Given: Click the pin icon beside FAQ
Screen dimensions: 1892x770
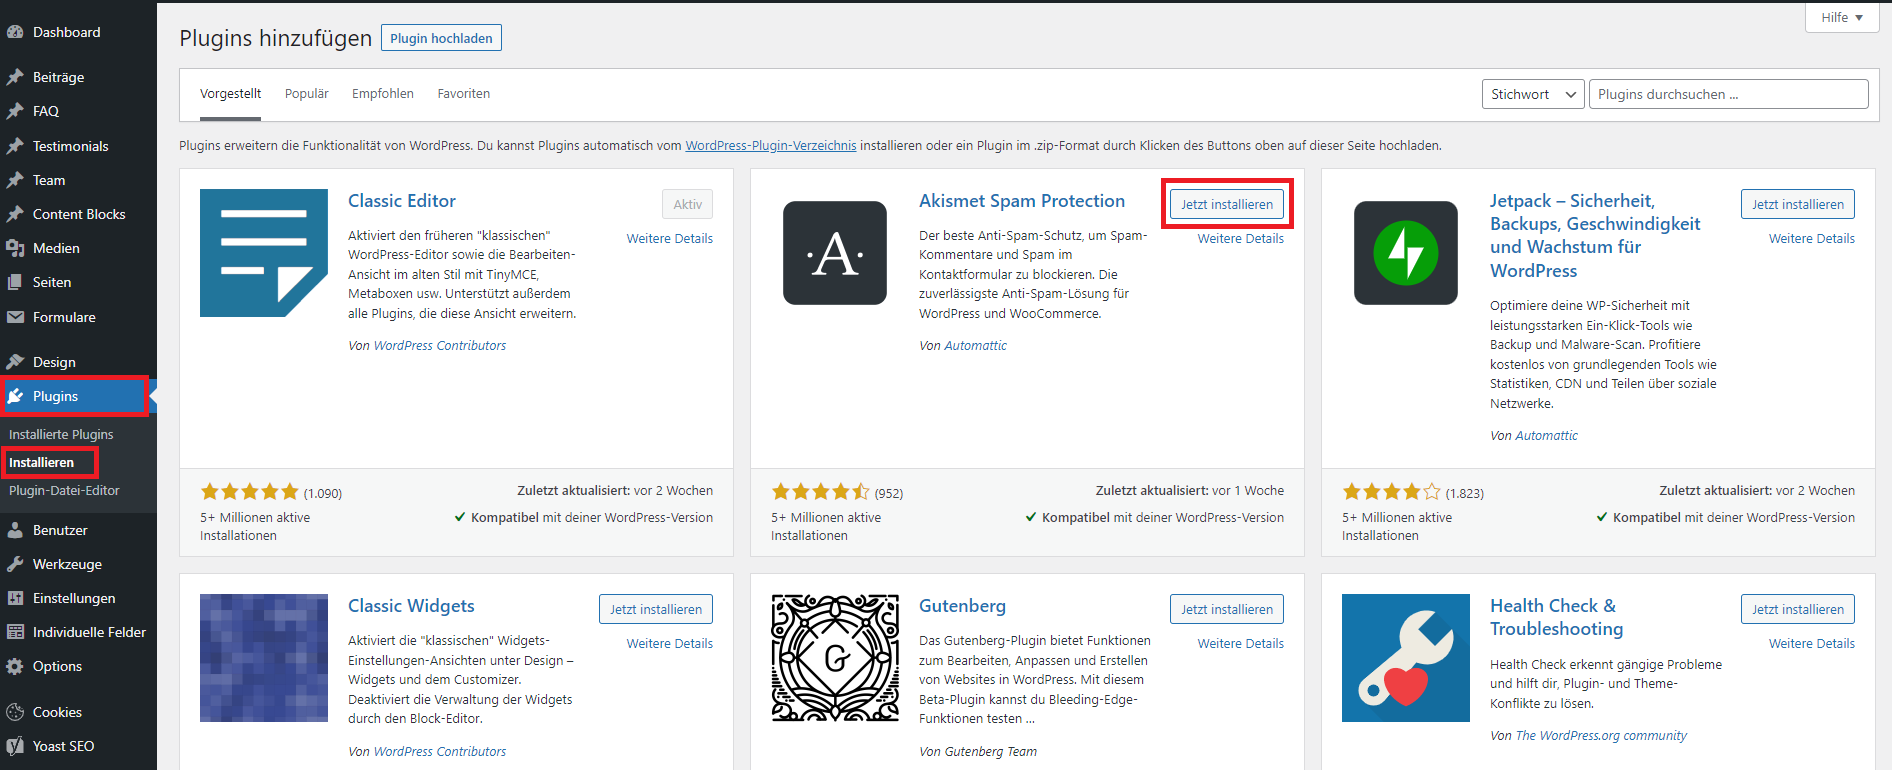Looking at the screenshot, I should click(15, 111).
